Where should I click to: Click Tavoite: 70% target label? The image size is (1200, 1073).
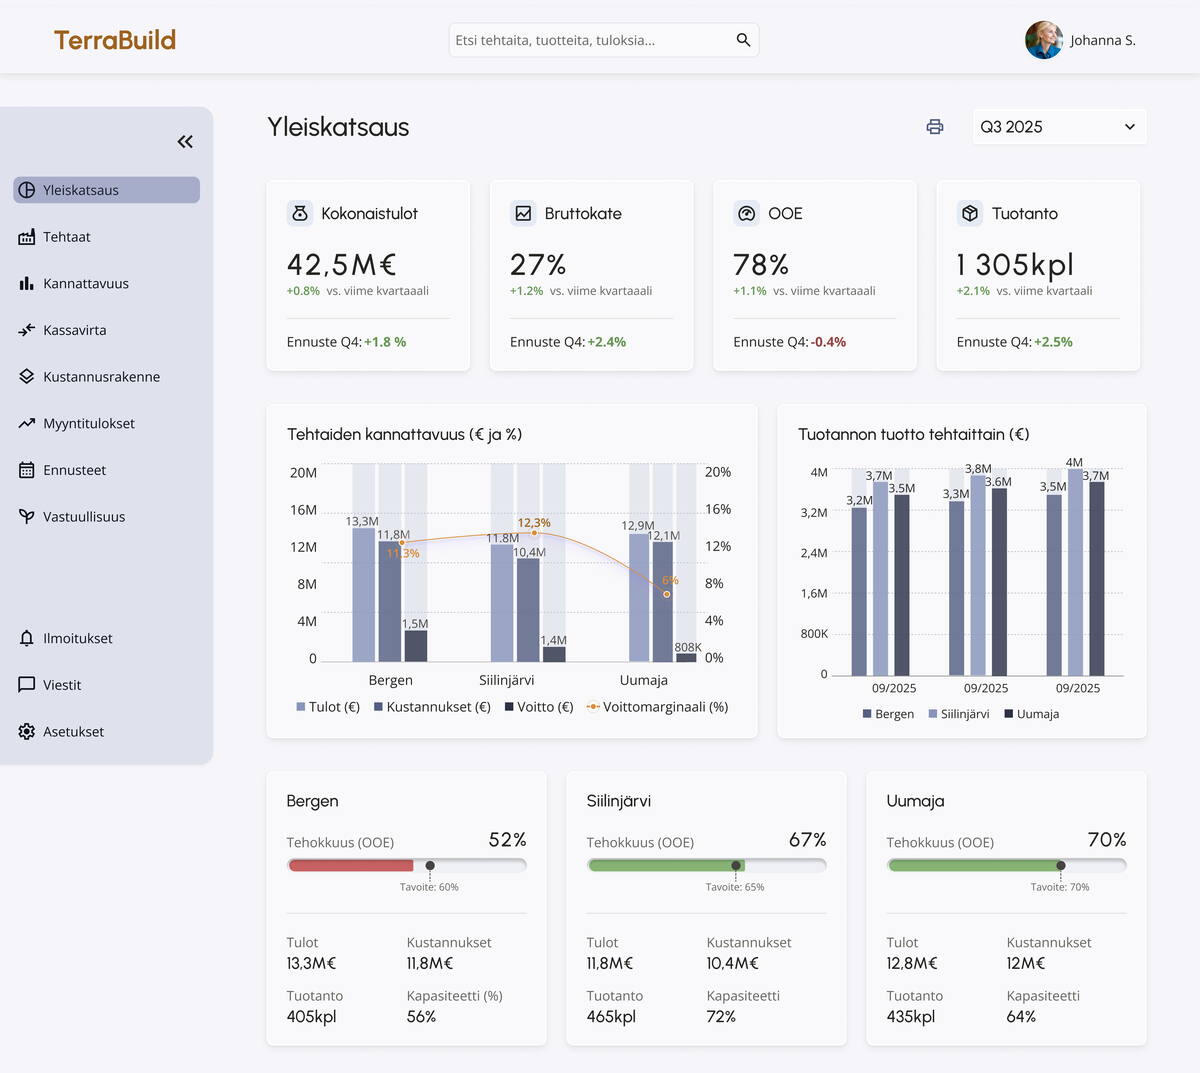click(1060, 887)
